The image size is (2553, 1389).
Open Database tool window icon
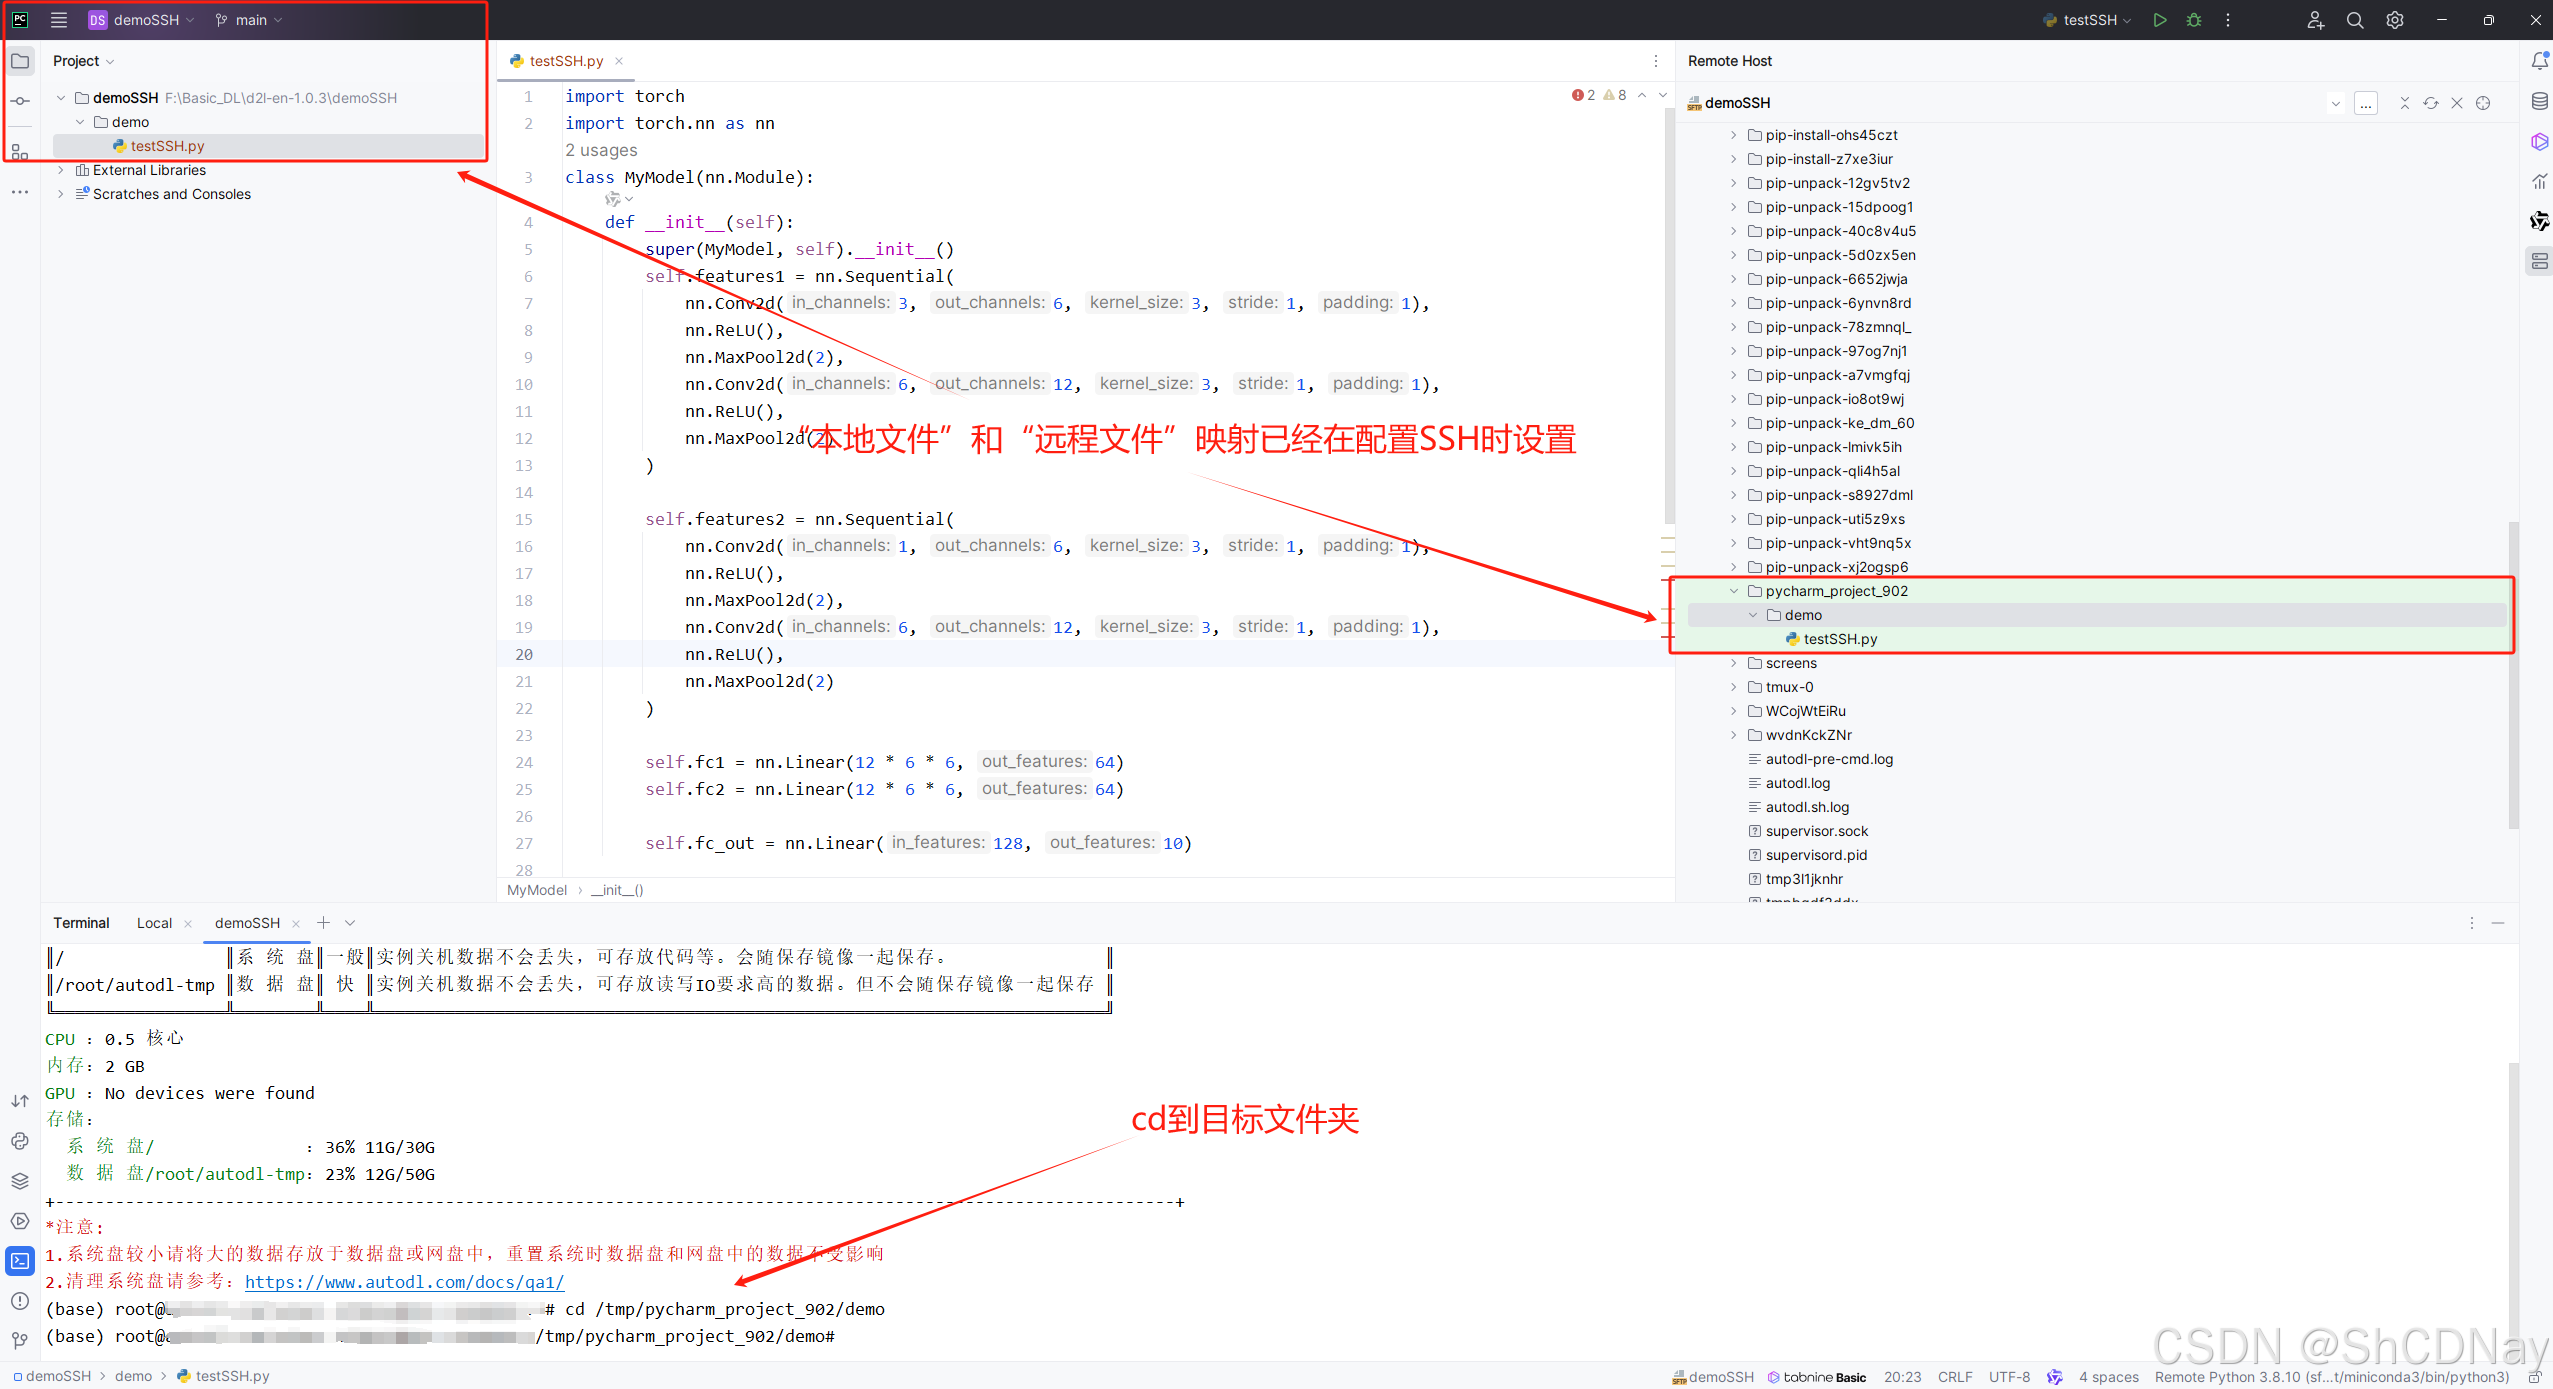(x=2539, y=101)
